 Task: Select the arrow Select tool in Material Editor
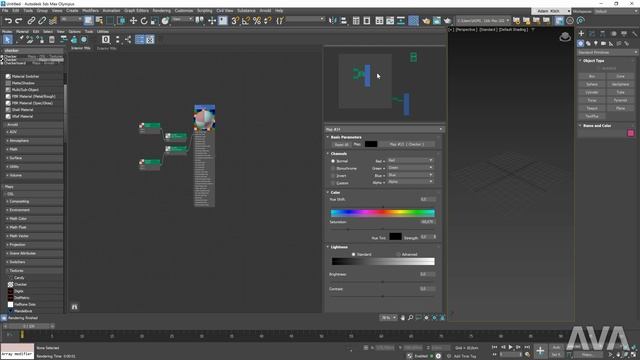[x=7, y=40]
